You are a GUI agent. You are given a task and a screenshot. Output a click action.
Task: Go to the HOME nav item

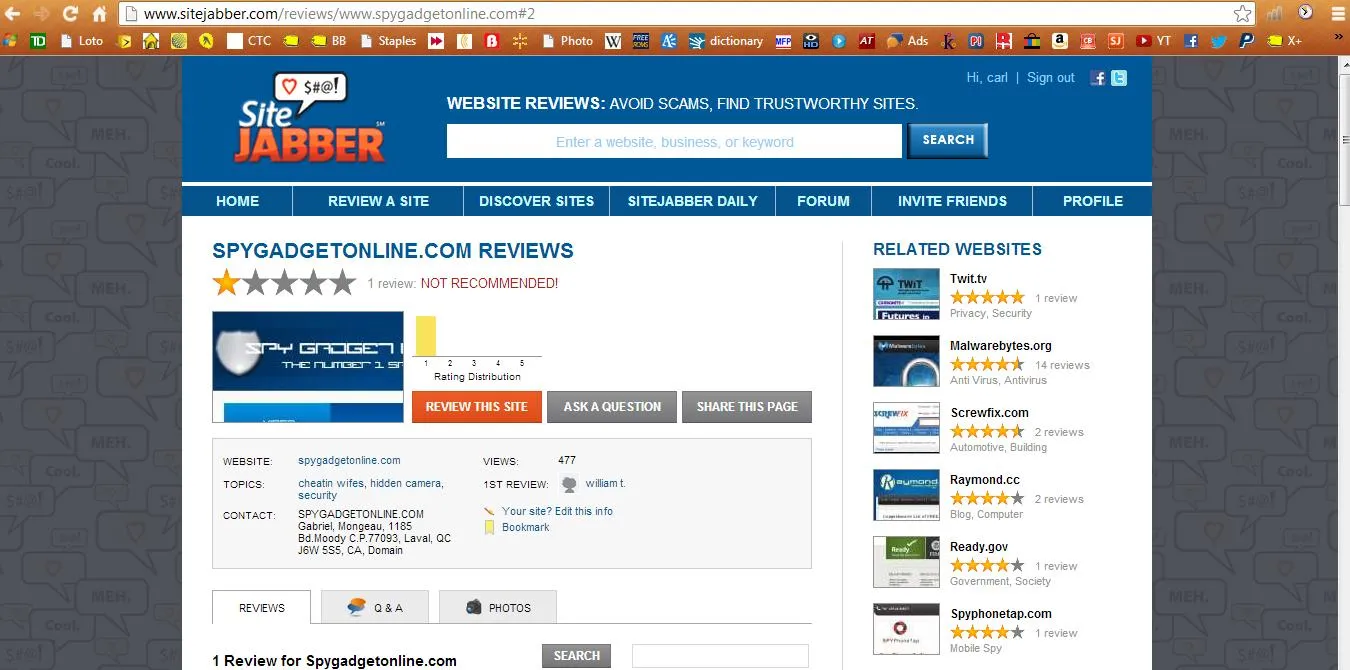click(x=237, y=201)
